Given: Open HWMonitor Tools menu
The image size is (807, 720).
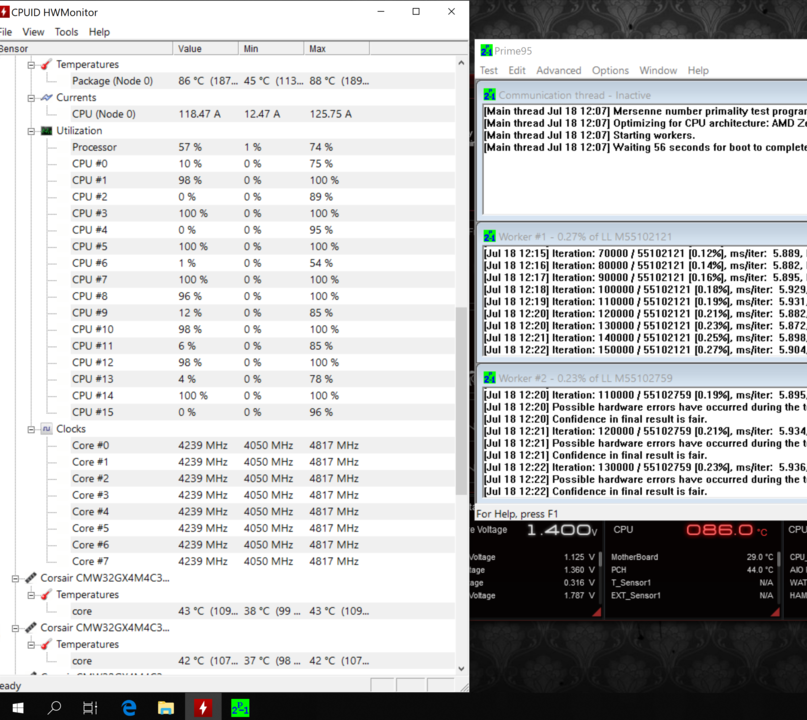Looking at the screenshot, I should (x=66, y=32).
